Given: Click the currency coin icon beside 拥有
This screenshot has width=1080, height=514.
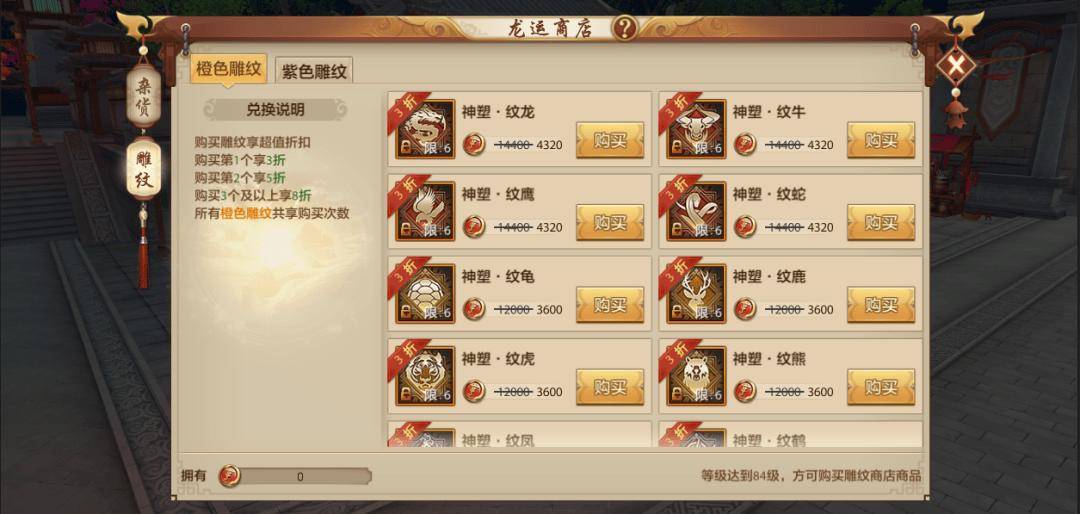Looking at the screenshot, I should tap(229, 476).
